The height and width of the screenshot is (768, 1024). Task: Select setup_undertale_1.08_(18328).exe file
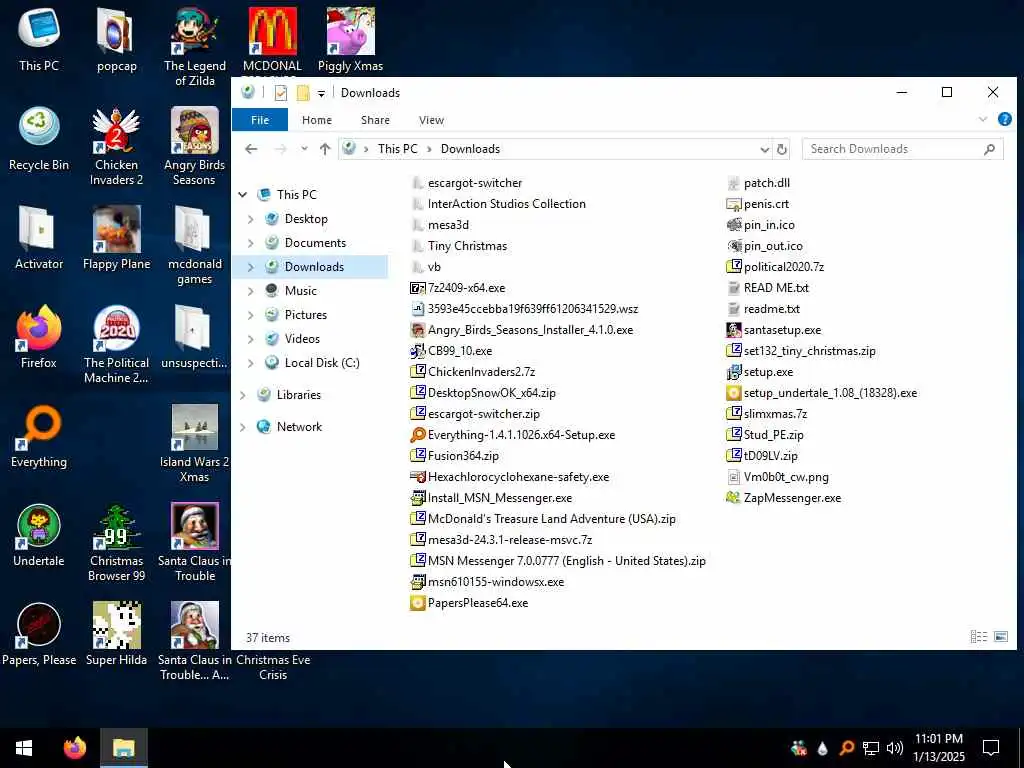822,393
